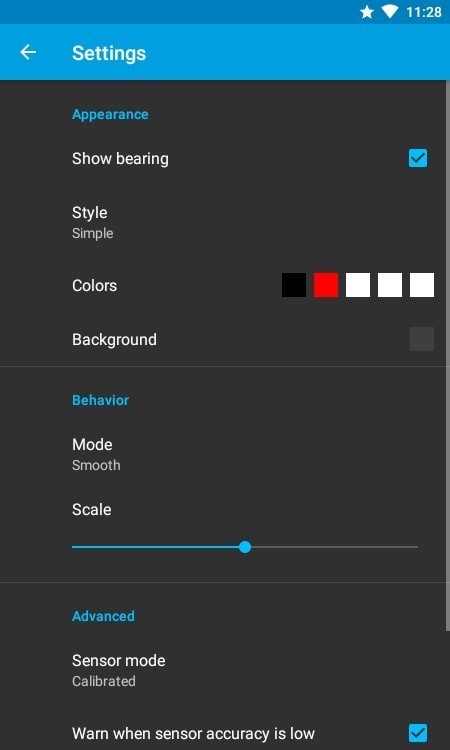The width and height of the screenshot is (450, 750).
Task: Tap the Background setting label
Action: click(114, 339)
